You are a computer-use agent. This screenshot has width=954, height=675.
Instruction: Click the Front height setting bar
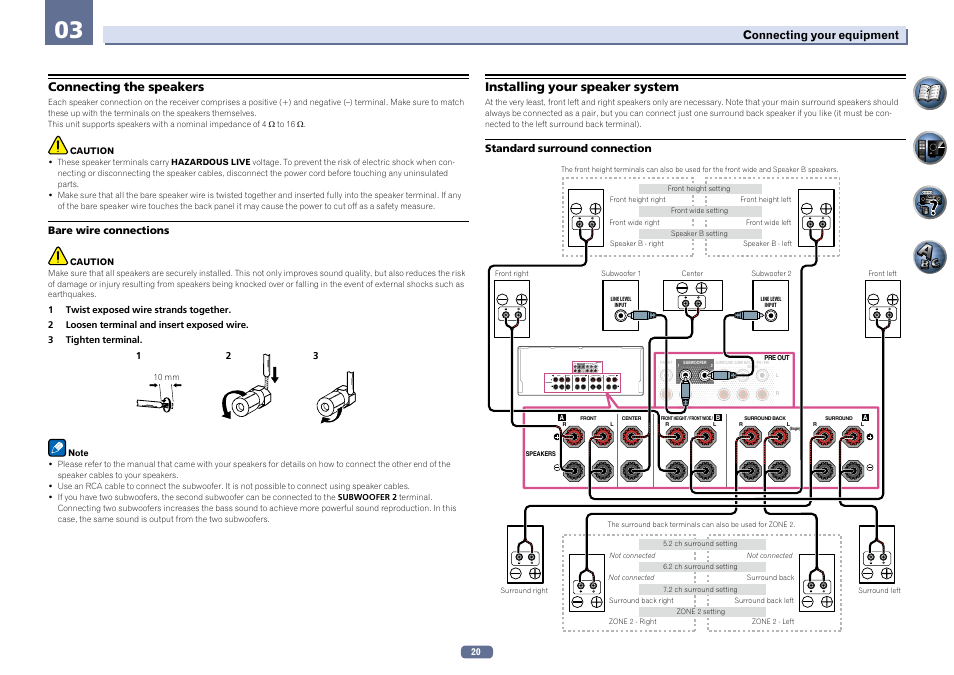700,189
